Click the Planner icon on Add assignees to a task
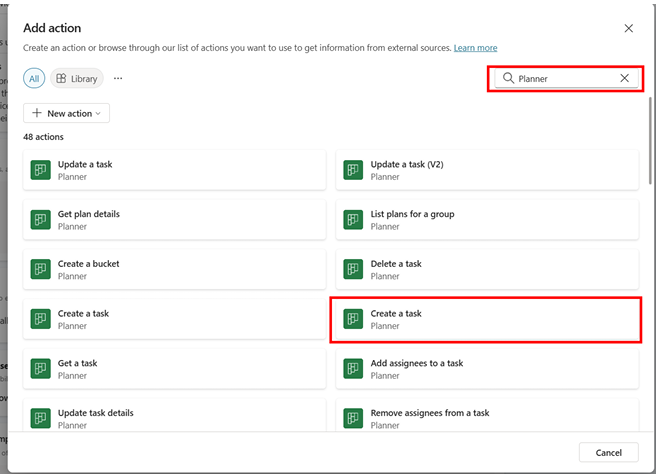The image size is (659, 476). coord(353,369)
